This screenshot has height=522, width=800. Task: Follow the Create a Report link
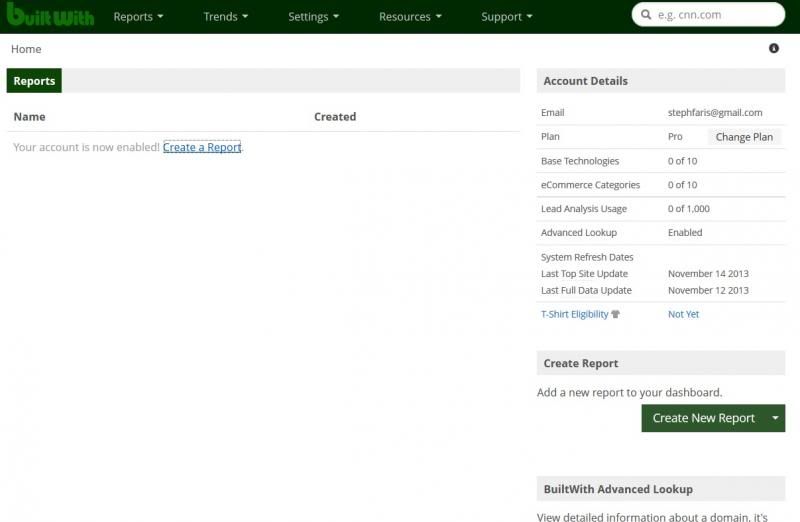point(202,147)
